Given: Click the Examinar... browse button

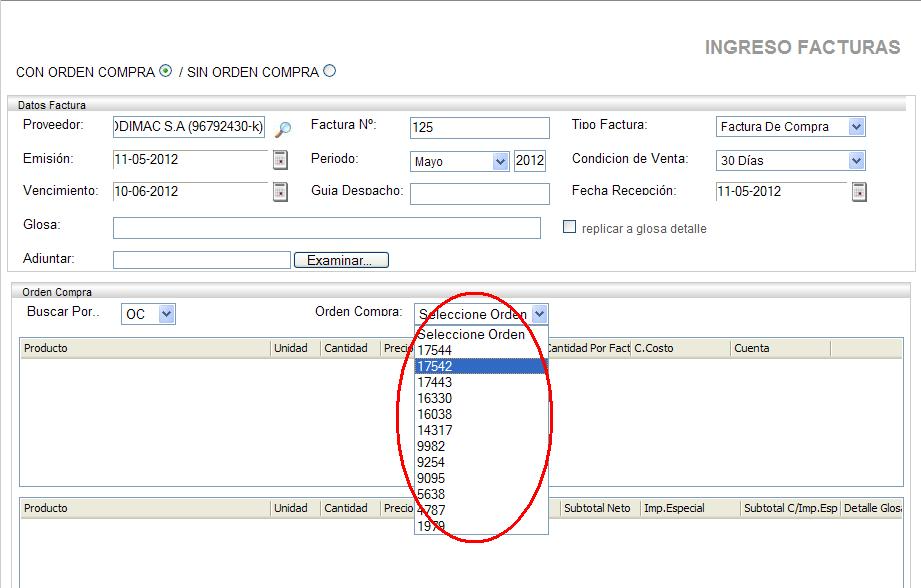Looking at the screenshot, I should [341, 260].
